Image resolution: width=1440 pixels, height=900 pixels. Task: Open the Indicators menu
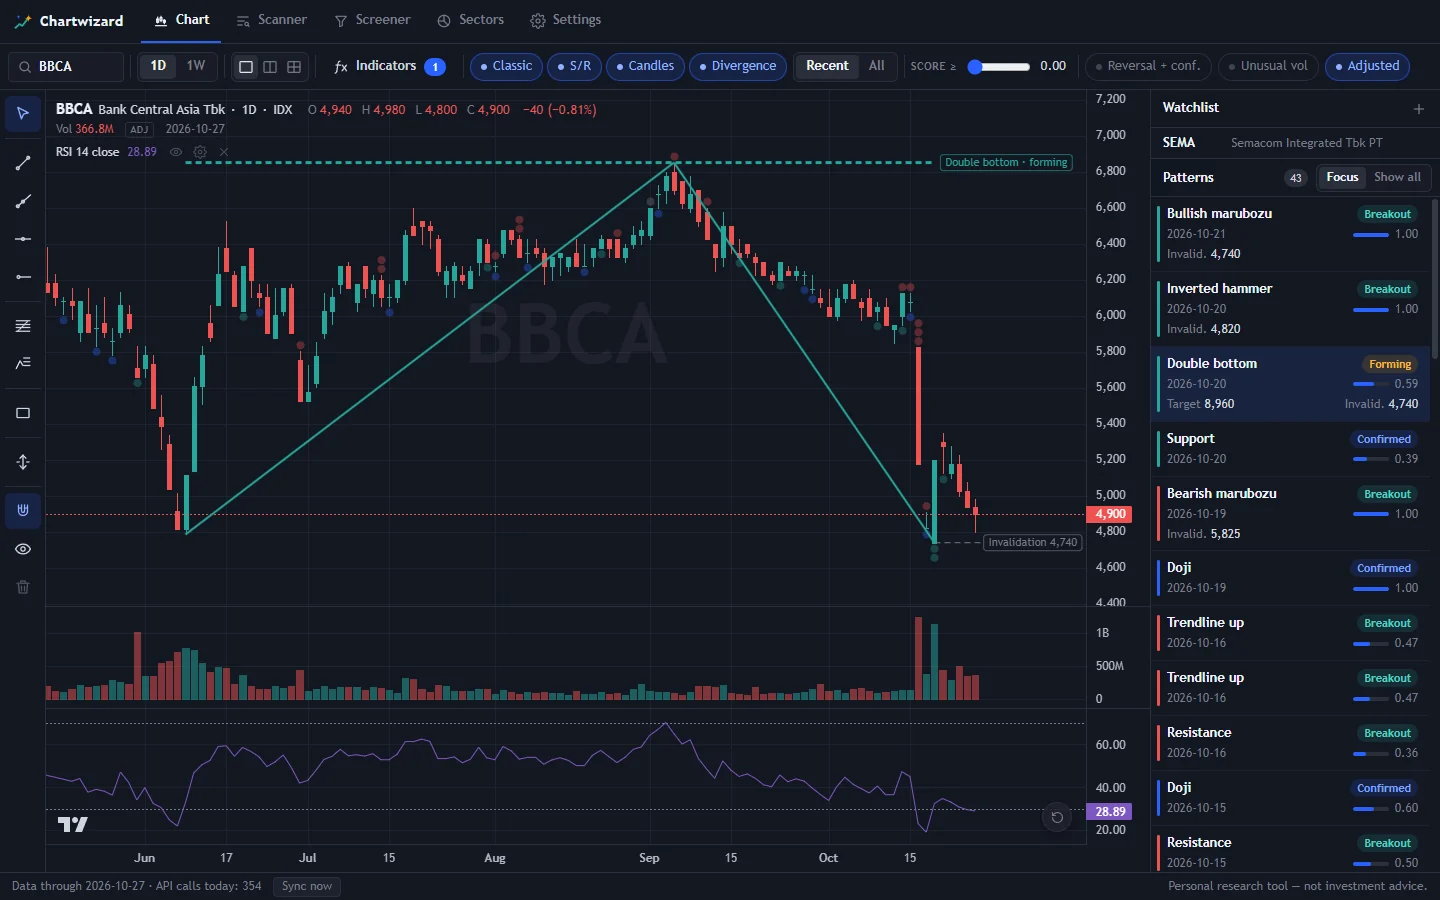pyautogui.click(x=389, y=66)
